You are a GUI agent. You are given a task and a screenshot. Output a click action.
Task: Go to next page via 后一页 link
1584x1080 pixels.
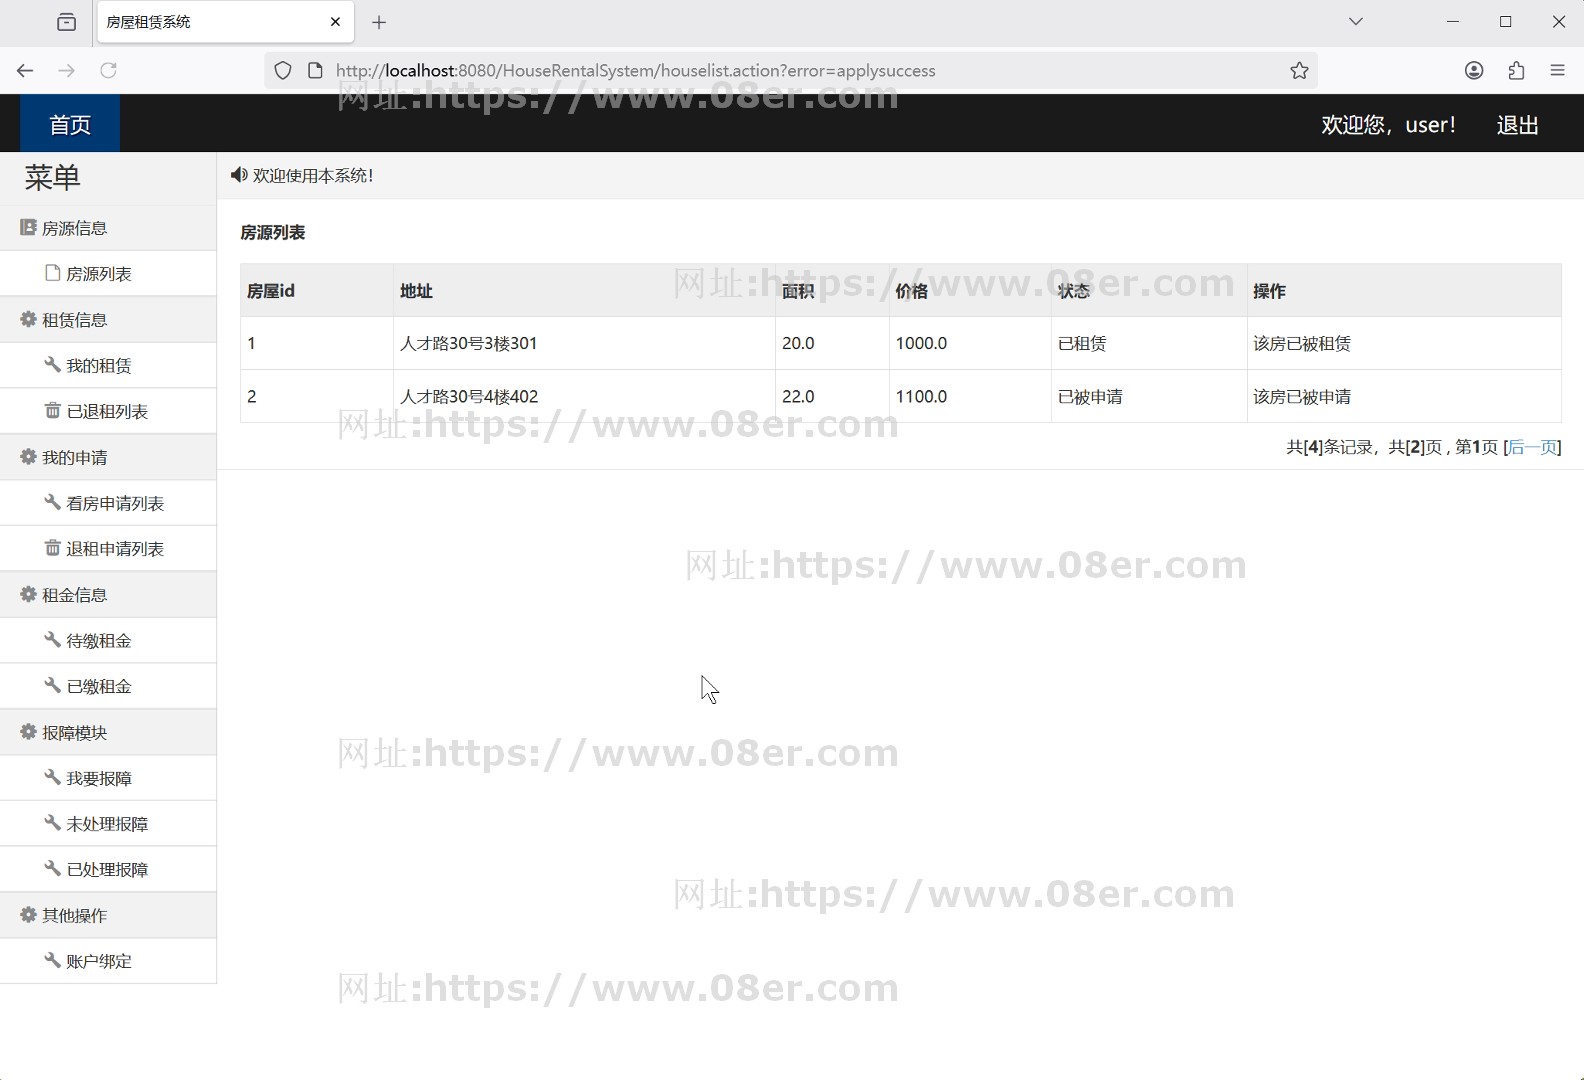(1532, 447)
